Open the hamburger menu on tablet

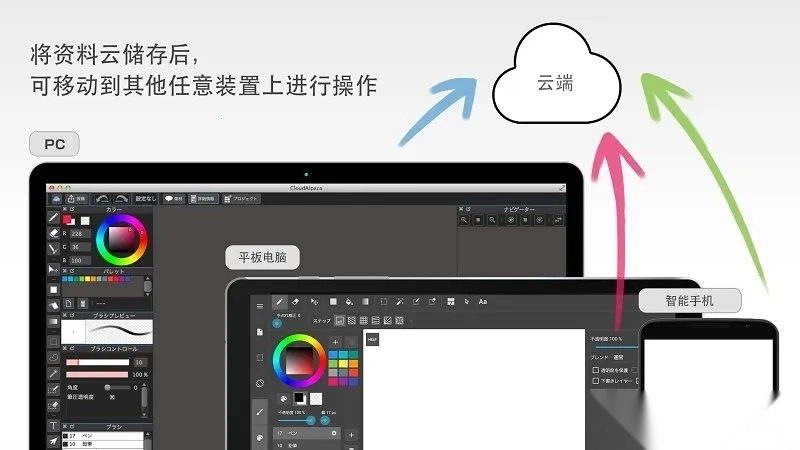pyautogui.click(x=260, y=306)
